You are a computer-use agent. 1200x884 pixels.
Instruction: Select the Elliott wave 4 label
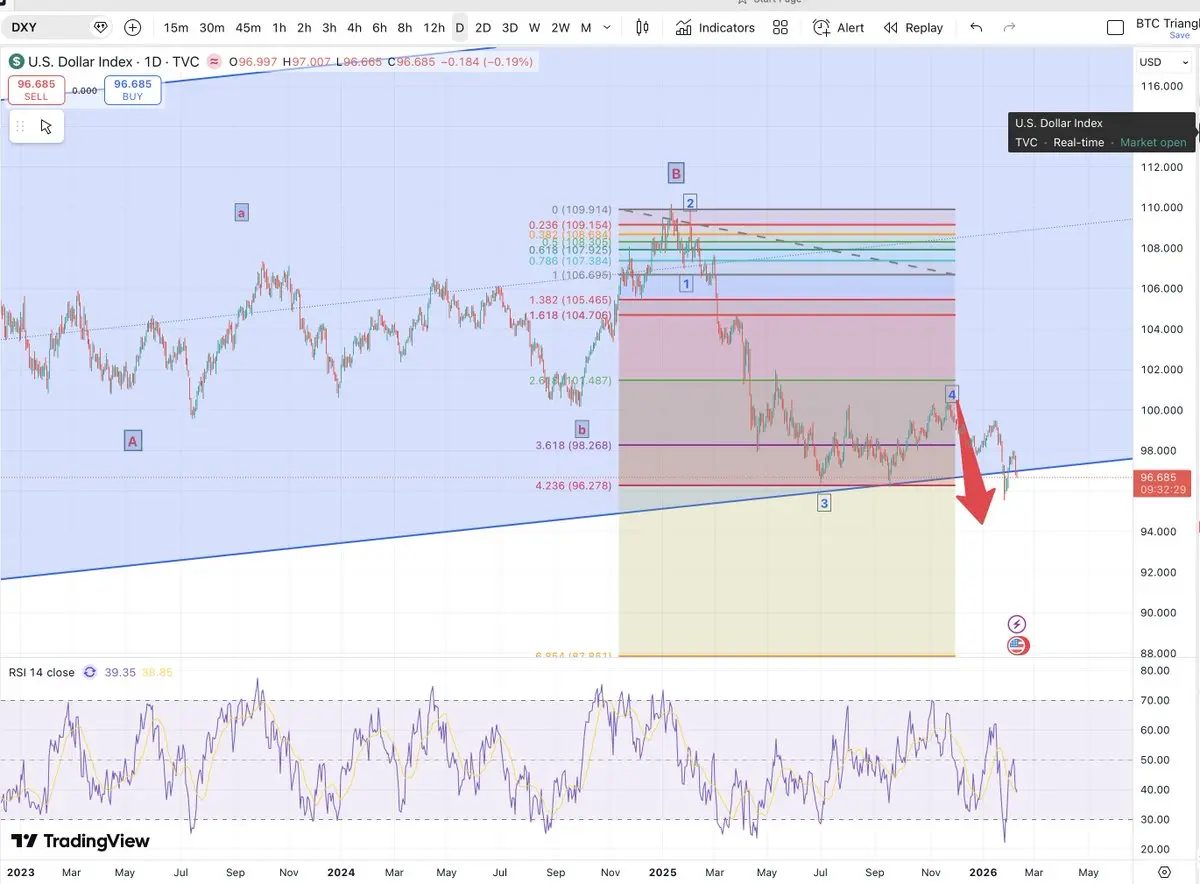tap(952, 394)
